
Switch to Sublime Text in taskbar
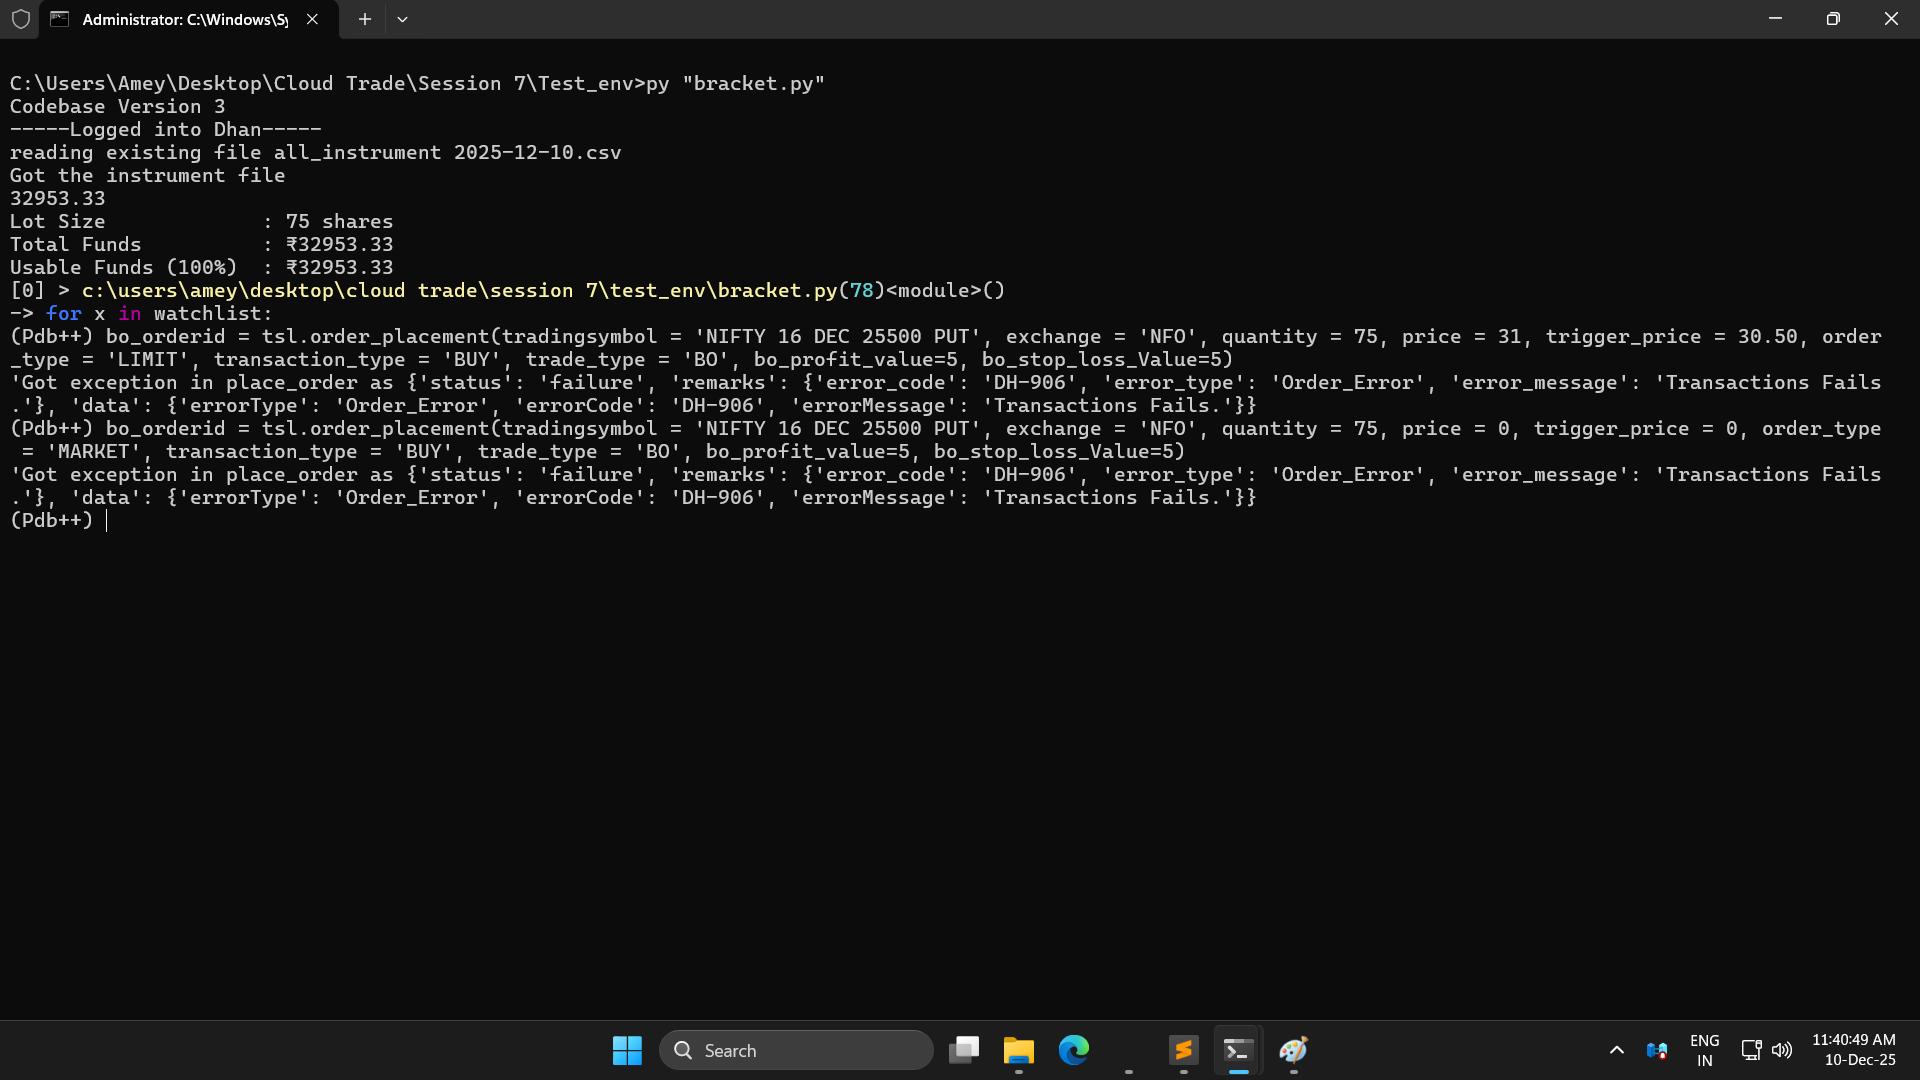(1183, 1050)
